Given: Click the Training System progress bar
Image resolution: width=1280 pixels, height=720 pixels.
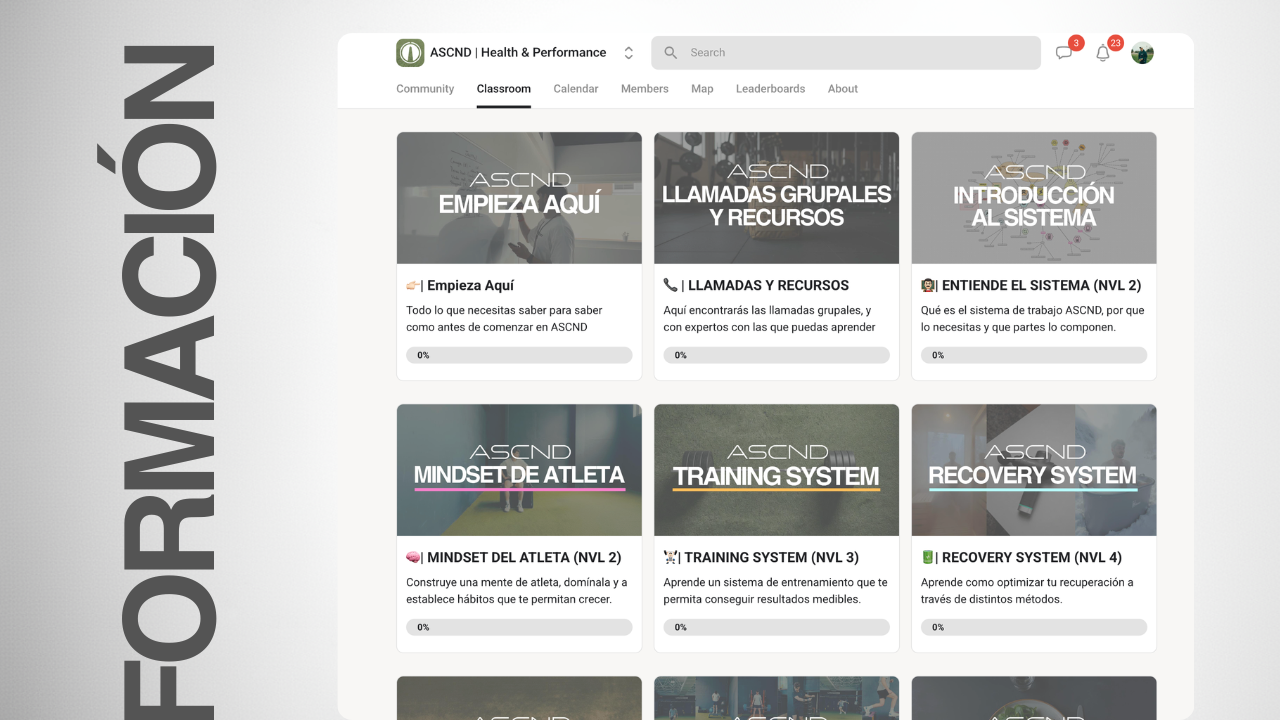Looking at the screenshot, I should (777, 627).
